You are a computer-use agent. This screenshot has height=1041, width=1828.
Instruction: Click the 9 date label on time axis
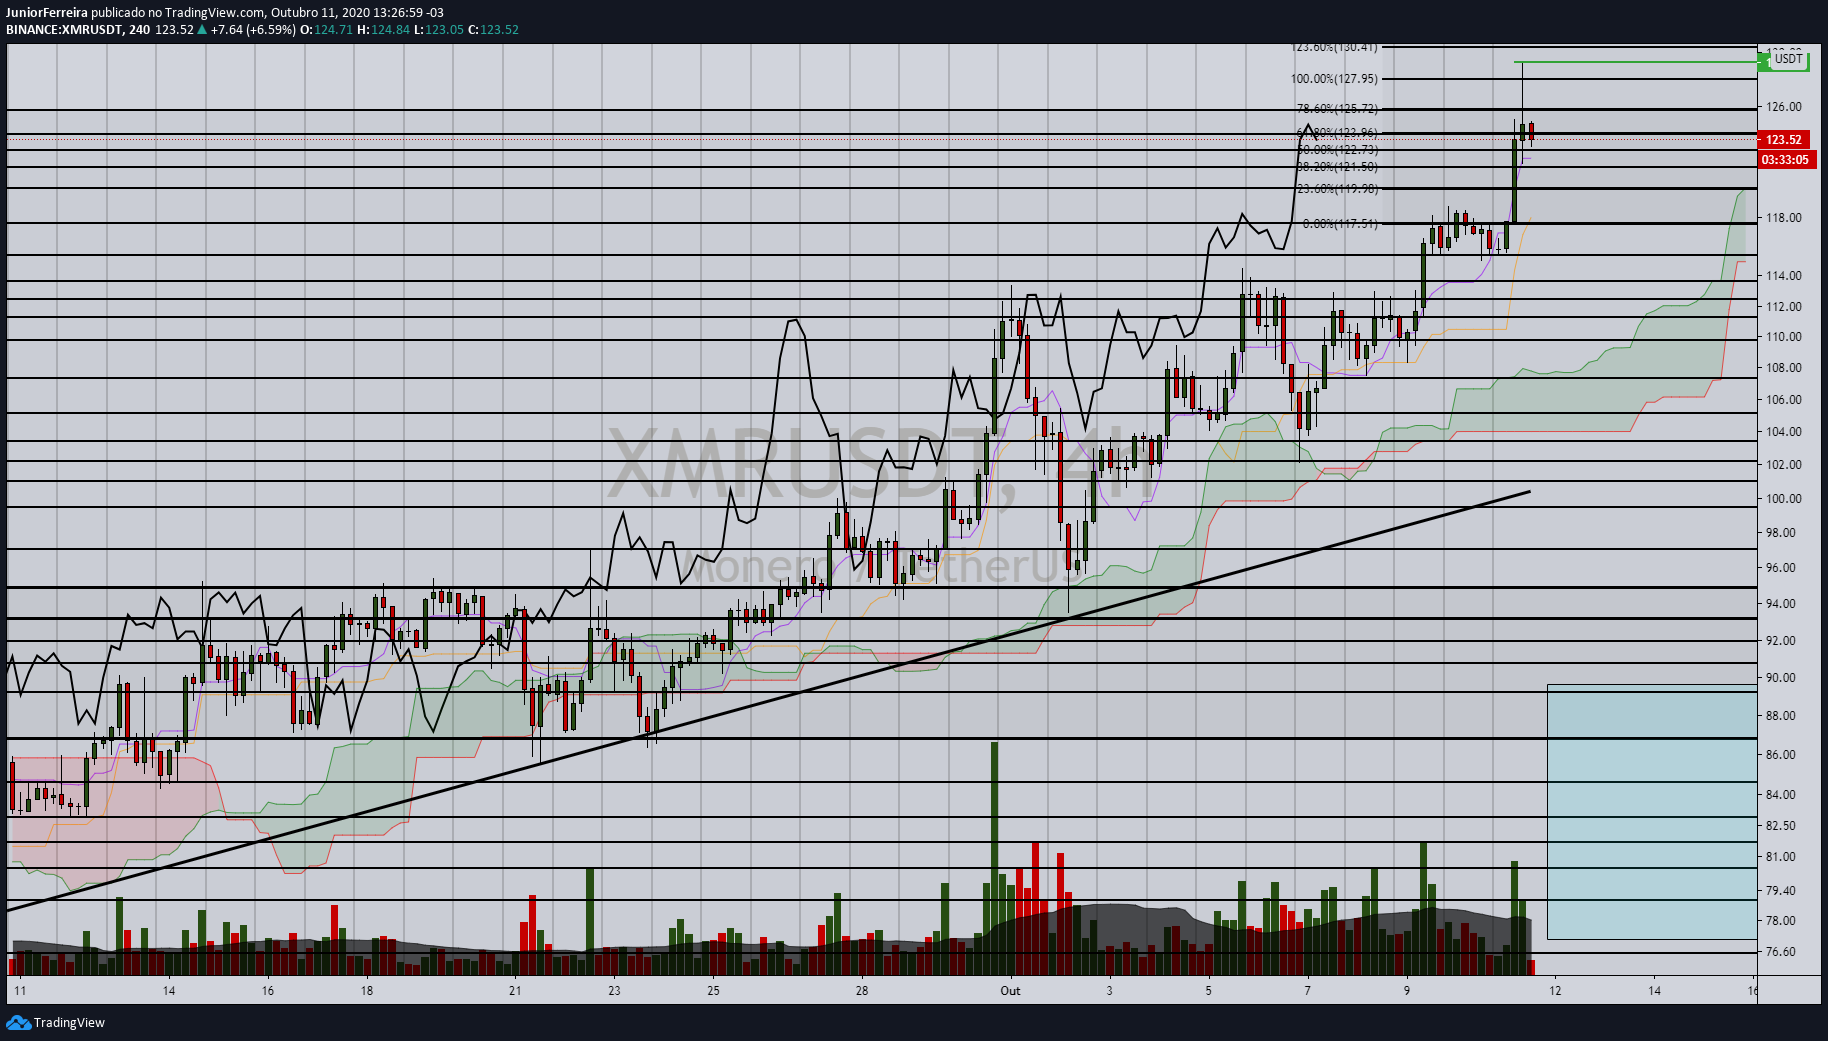[1406, 991]
